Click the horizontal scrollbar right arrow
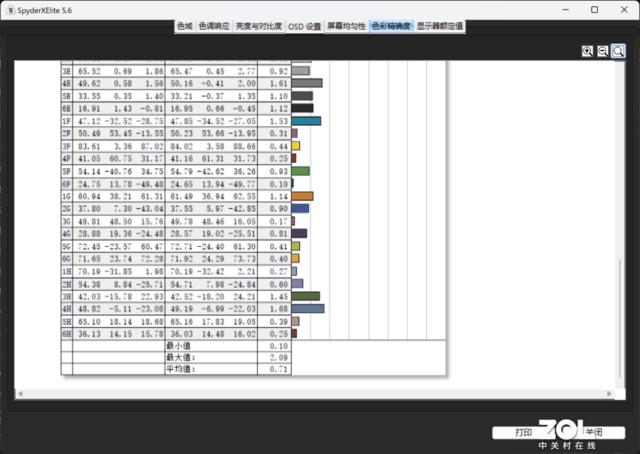 (x=609, y=394)
